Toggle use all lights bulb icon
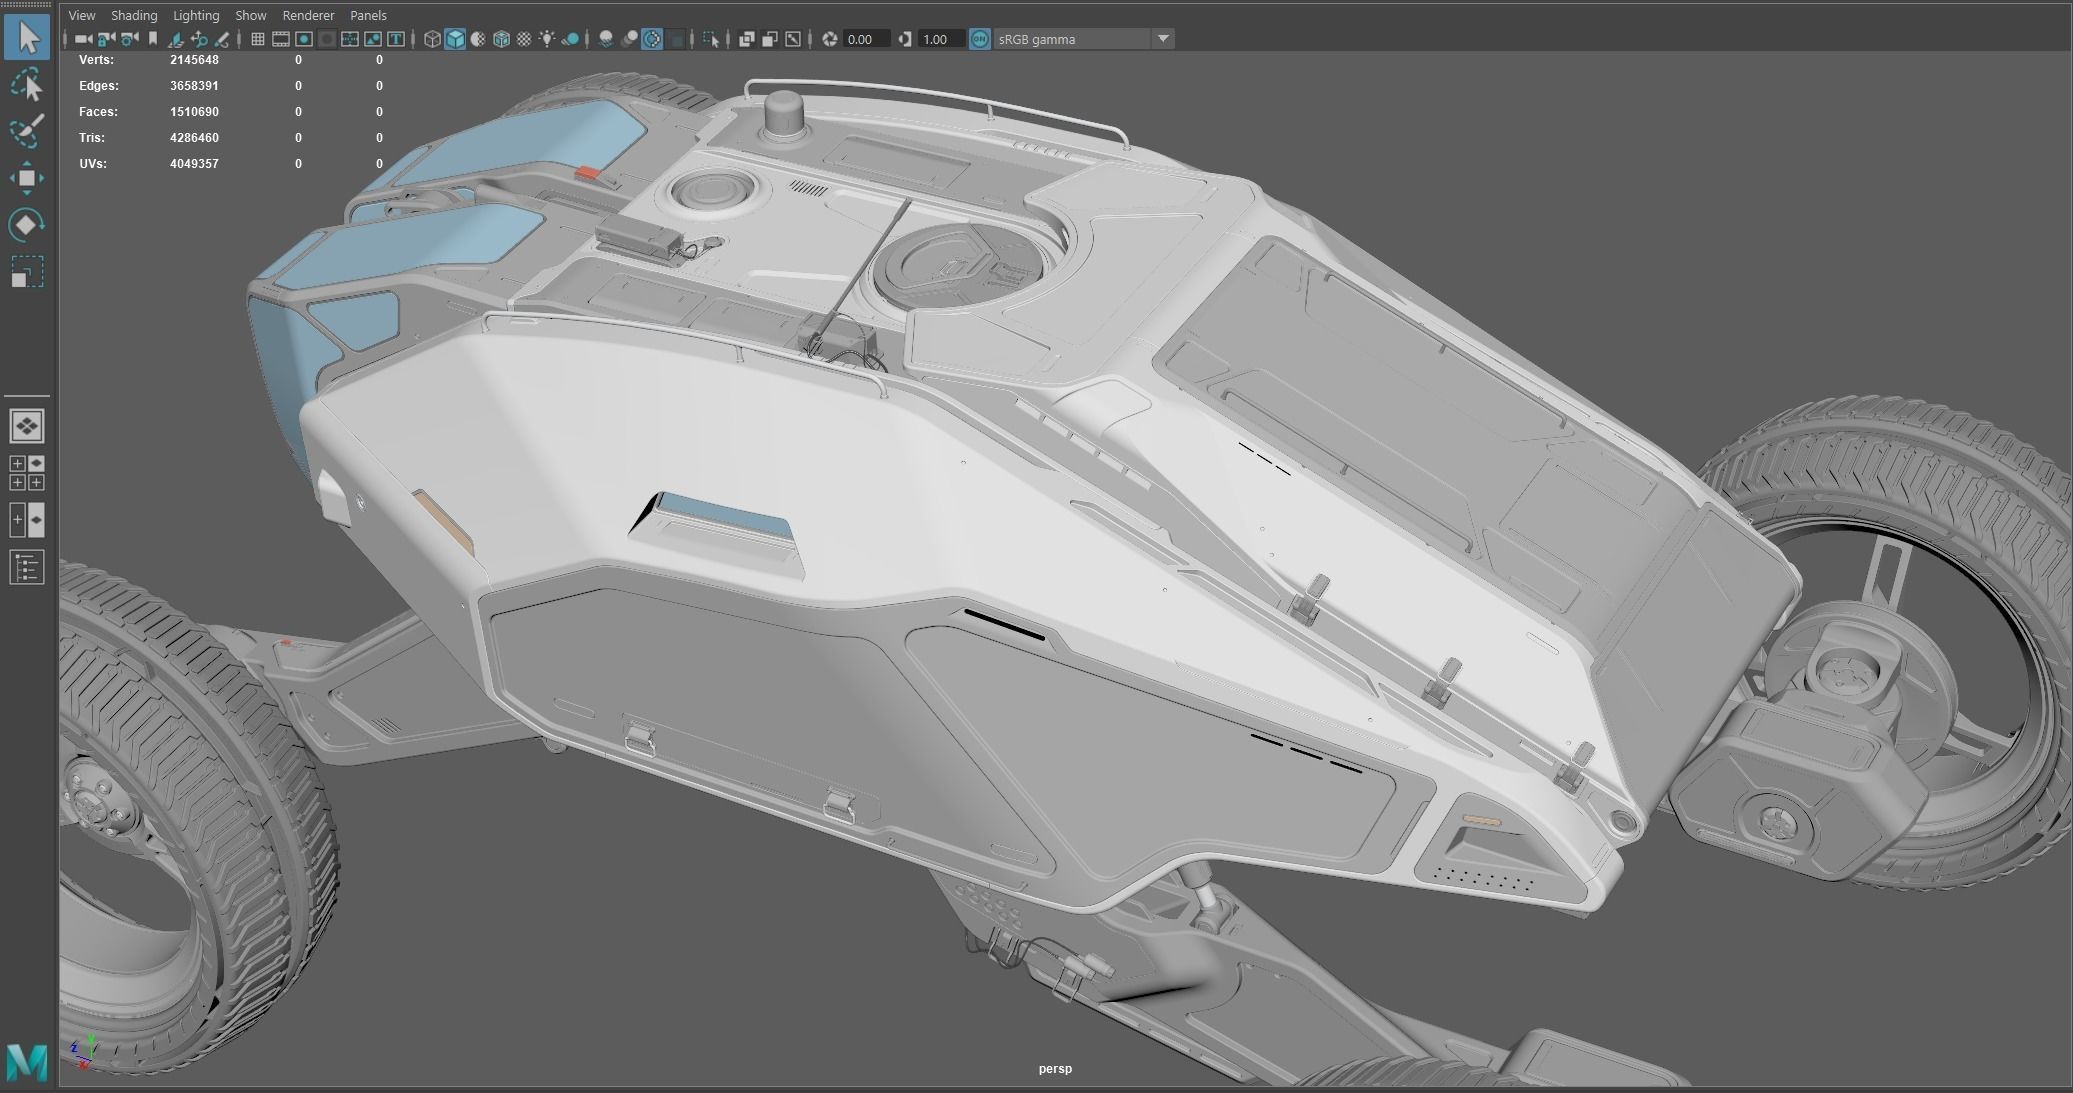This screenshot has height=1093, width=2073. (x=547, y=39)
